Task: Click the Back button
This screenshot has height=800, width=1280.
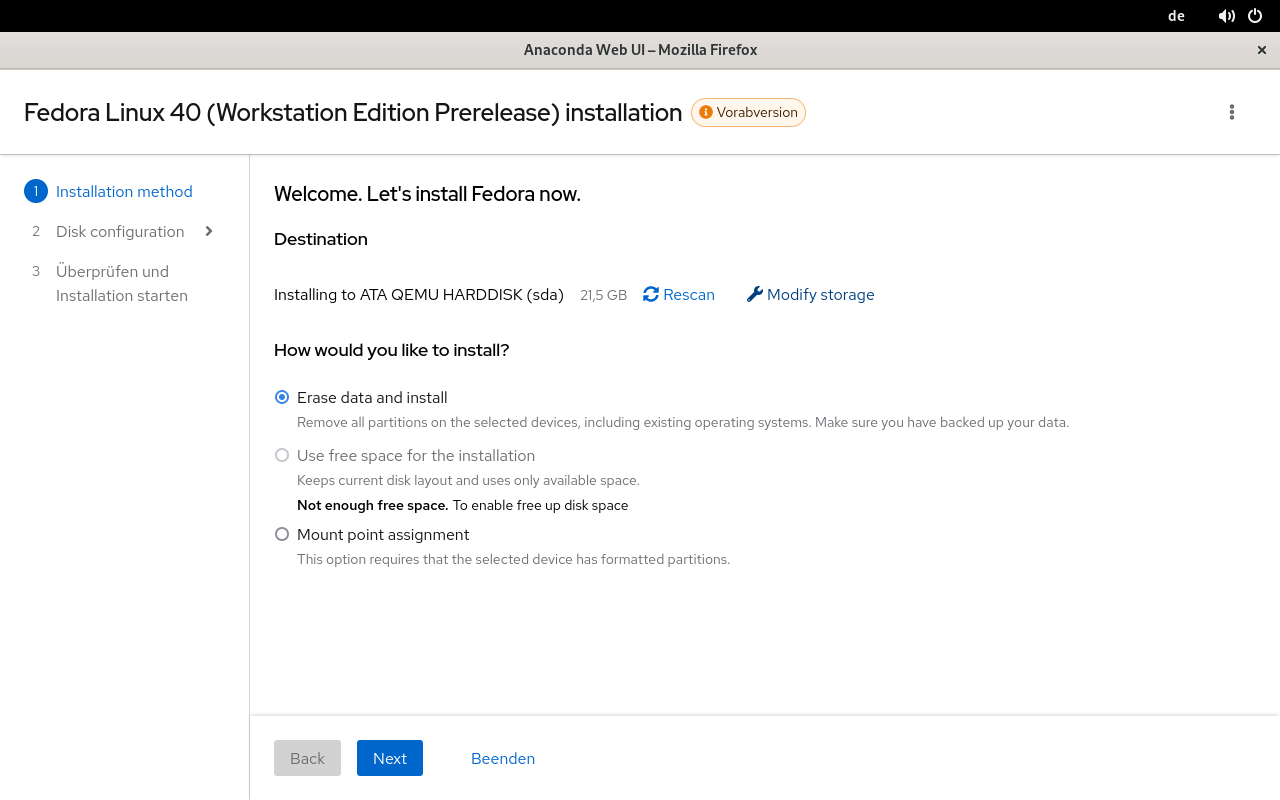Action: (307, 758)
